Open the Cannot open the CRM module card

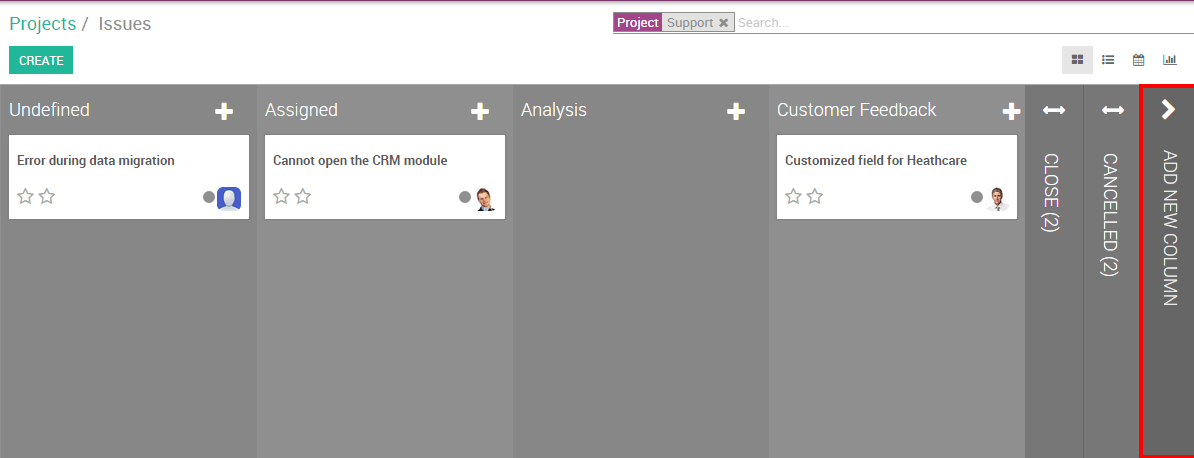[x=360, y=160]
